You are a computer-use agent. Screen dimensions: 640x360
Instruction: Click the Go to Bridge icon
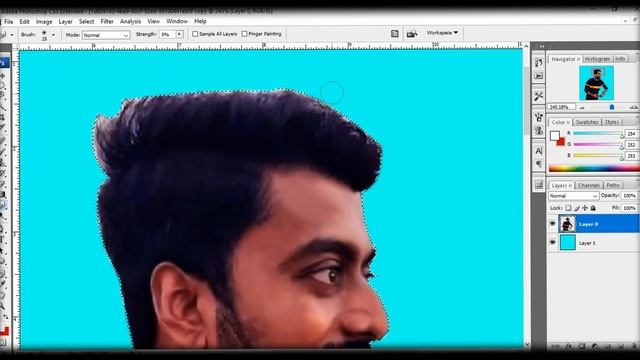(412, 34)
